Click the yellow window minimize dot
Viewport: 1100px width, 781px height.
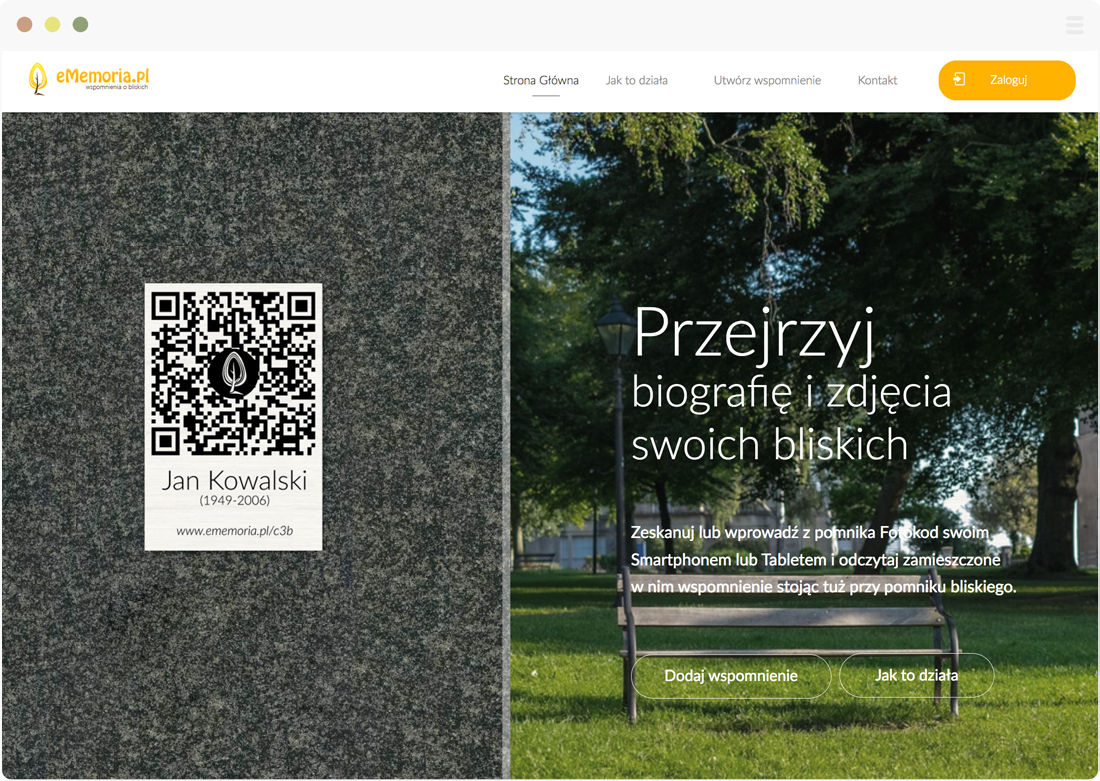click(x=53, y=25)
